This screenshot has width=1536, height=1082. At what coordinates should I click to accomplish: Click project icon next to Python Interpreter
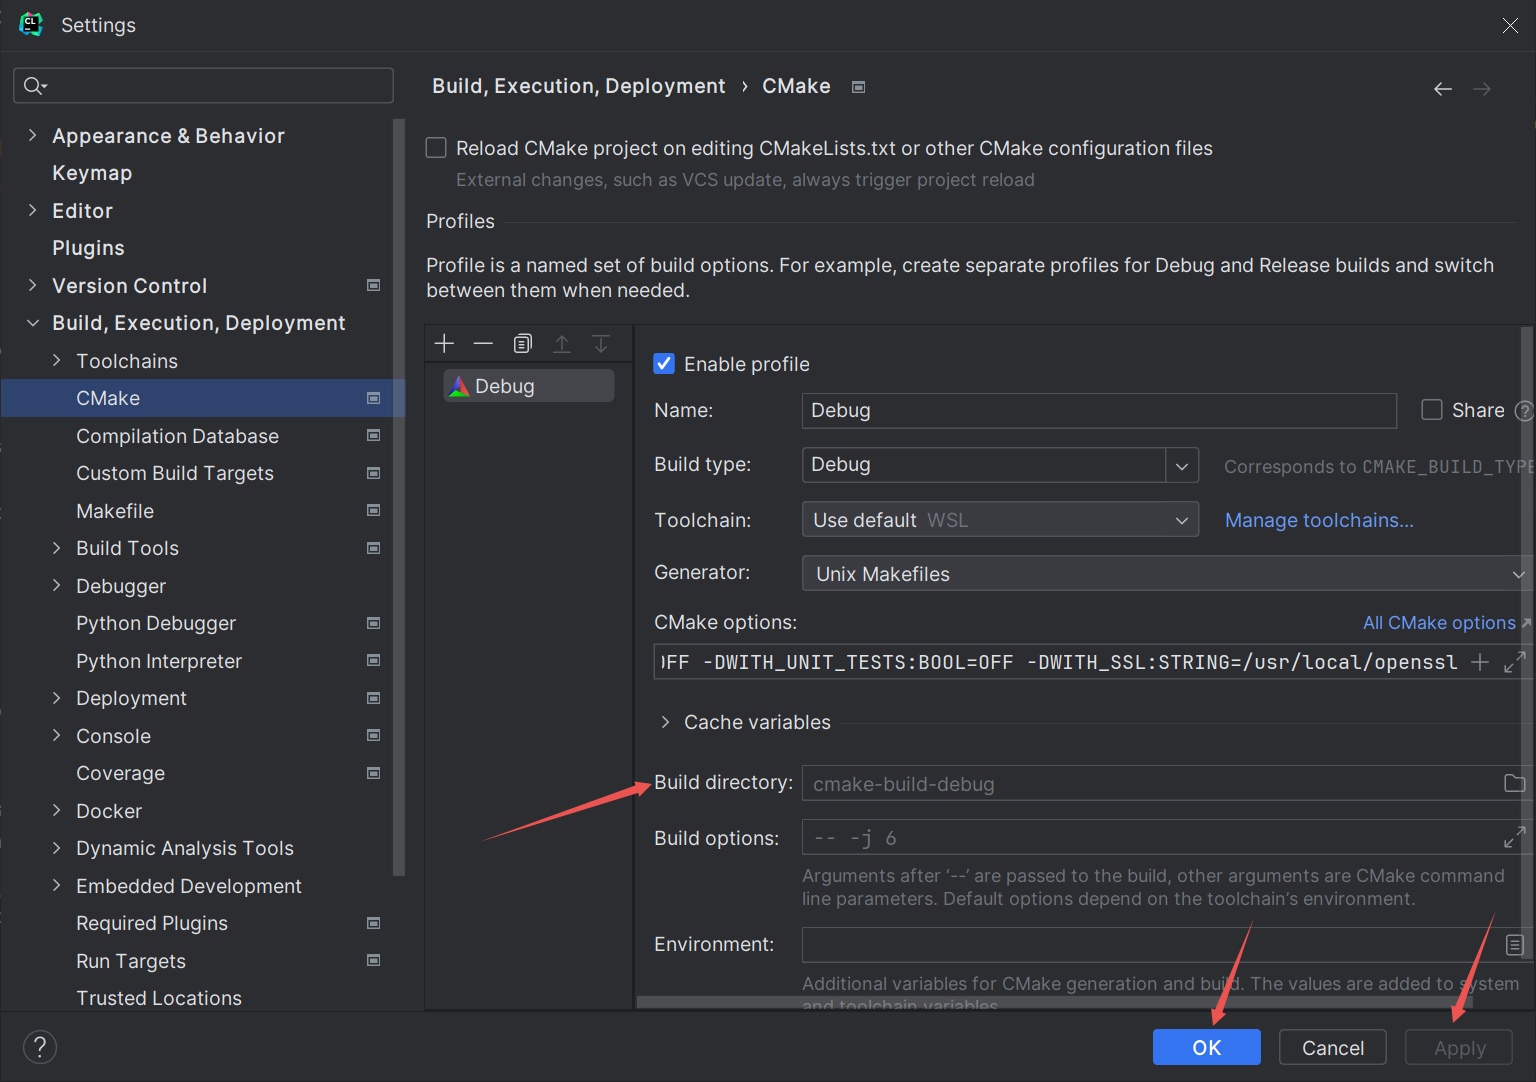click(374, 660)
